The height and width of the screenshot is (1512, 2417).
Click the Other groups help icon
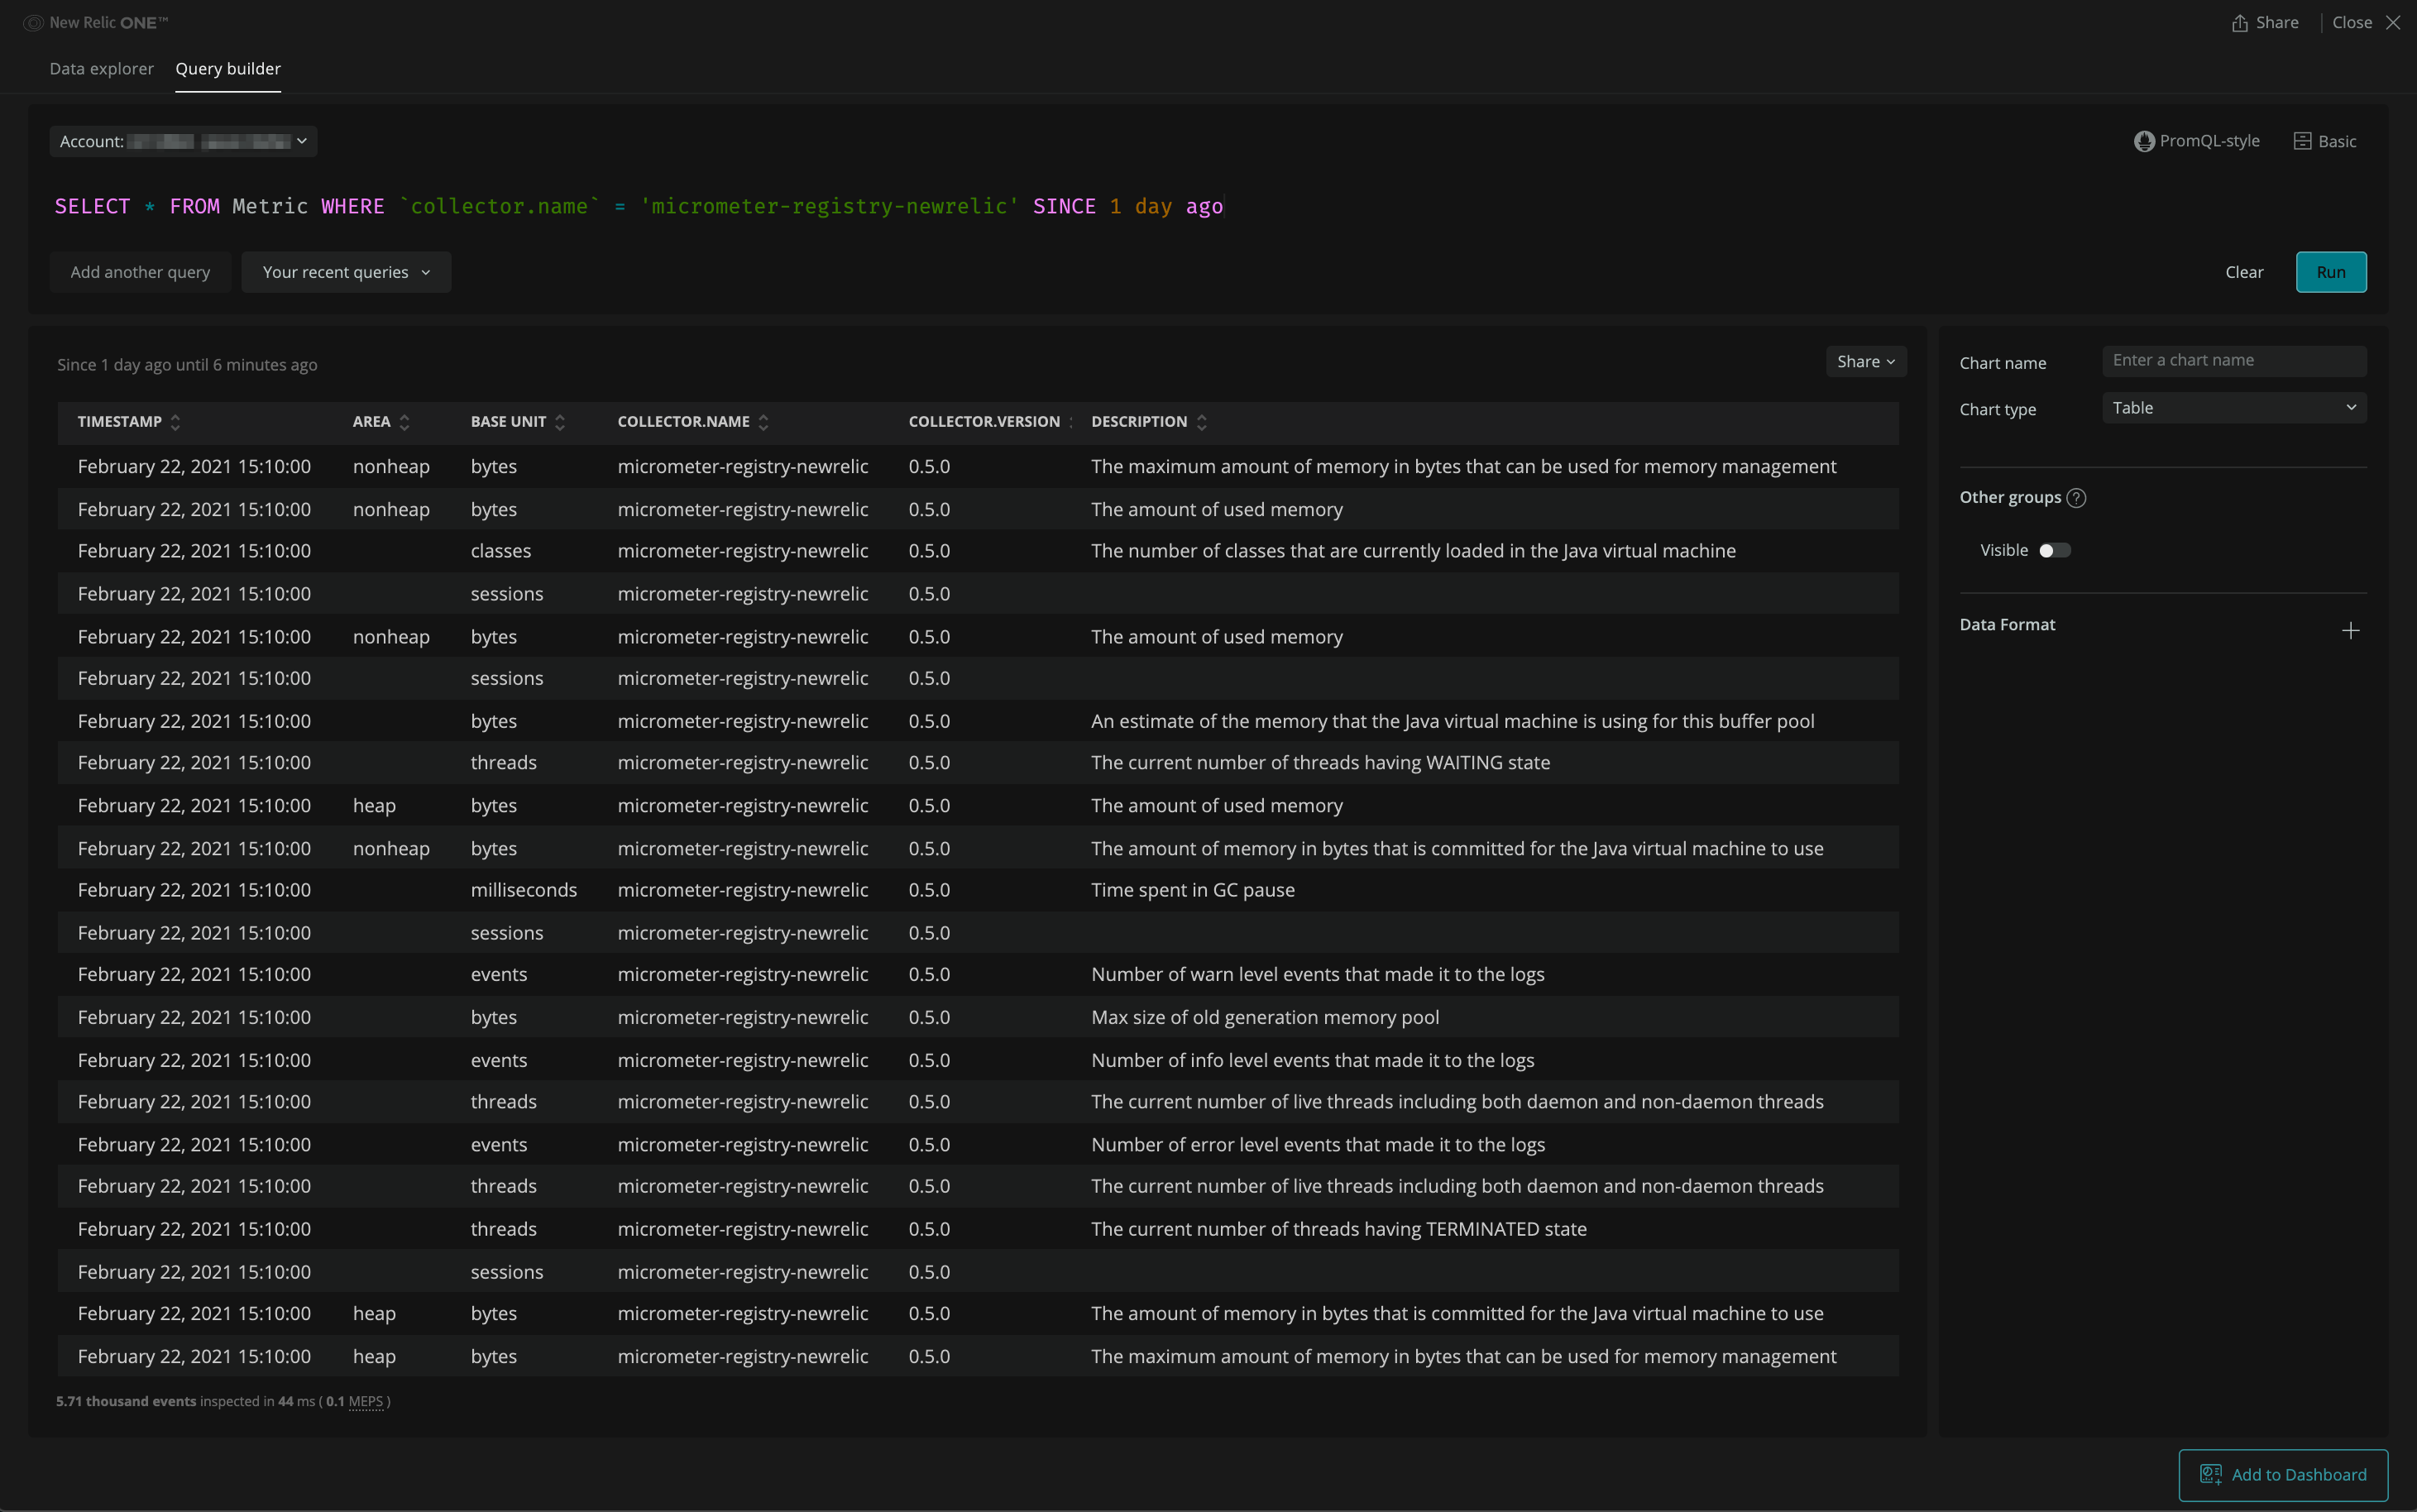[x=2076, y=498]
